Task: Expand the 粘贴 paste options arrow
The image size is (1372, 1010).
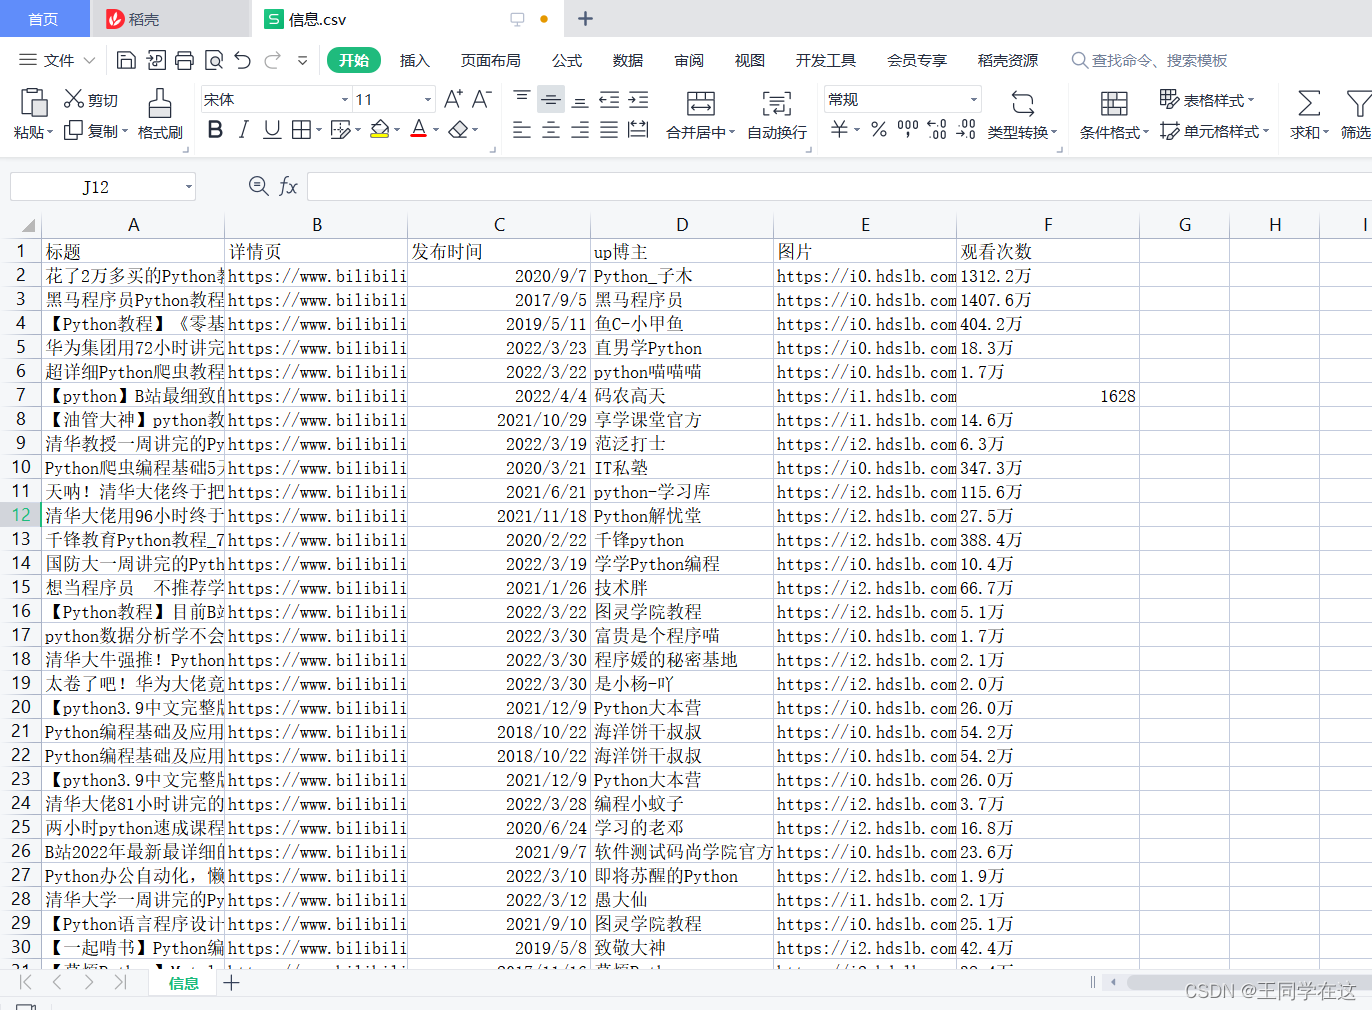Action: pos(50,133)
